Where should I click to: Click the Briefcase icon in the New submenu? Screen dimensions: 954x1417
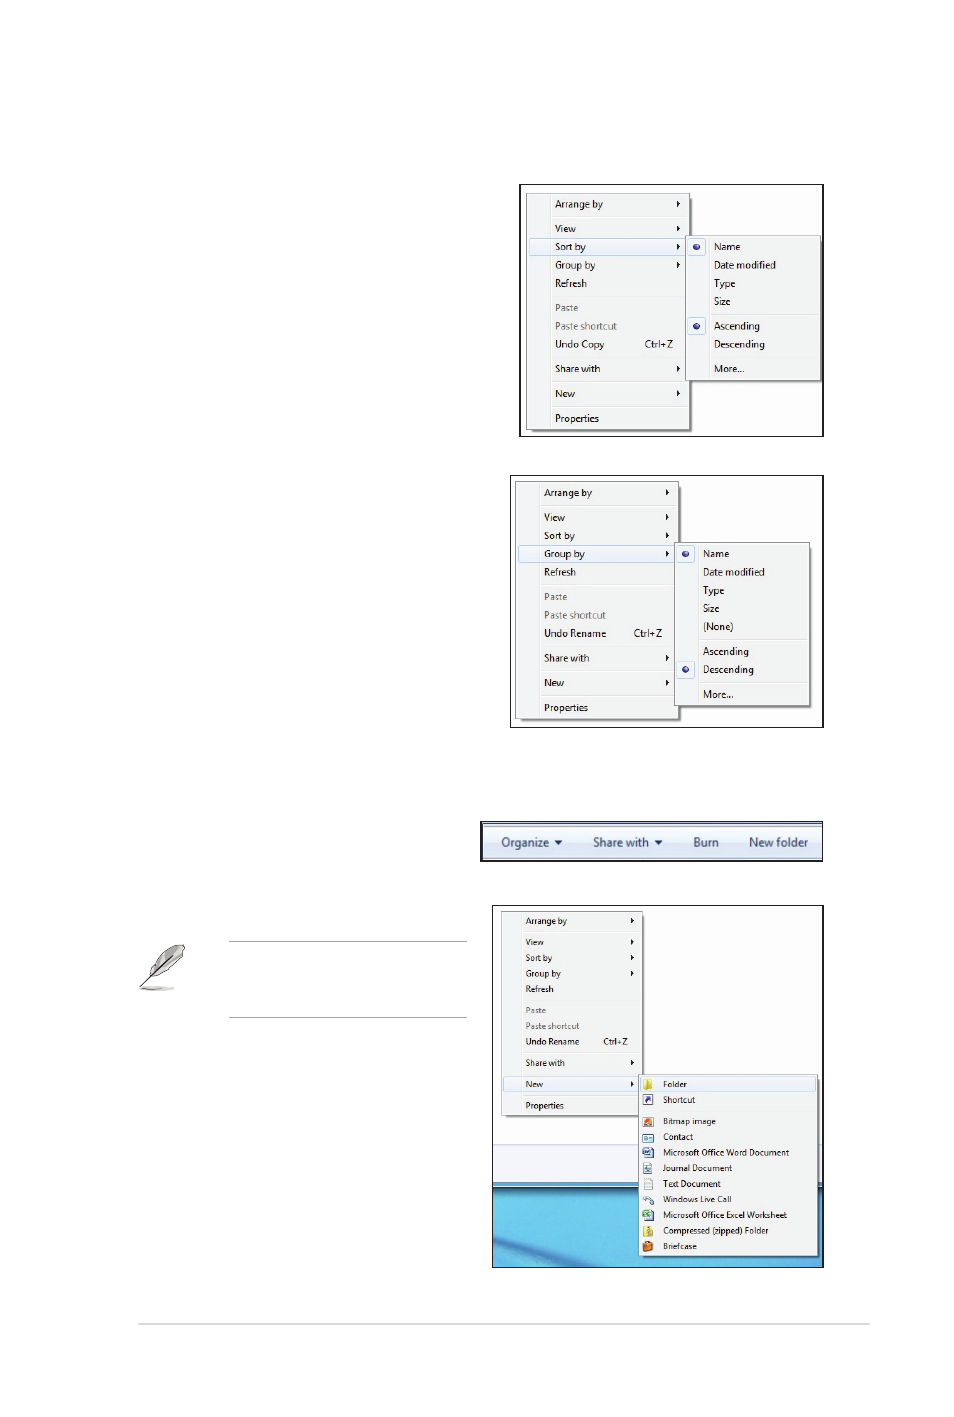pyautogui.click(x=648, y=1247)
